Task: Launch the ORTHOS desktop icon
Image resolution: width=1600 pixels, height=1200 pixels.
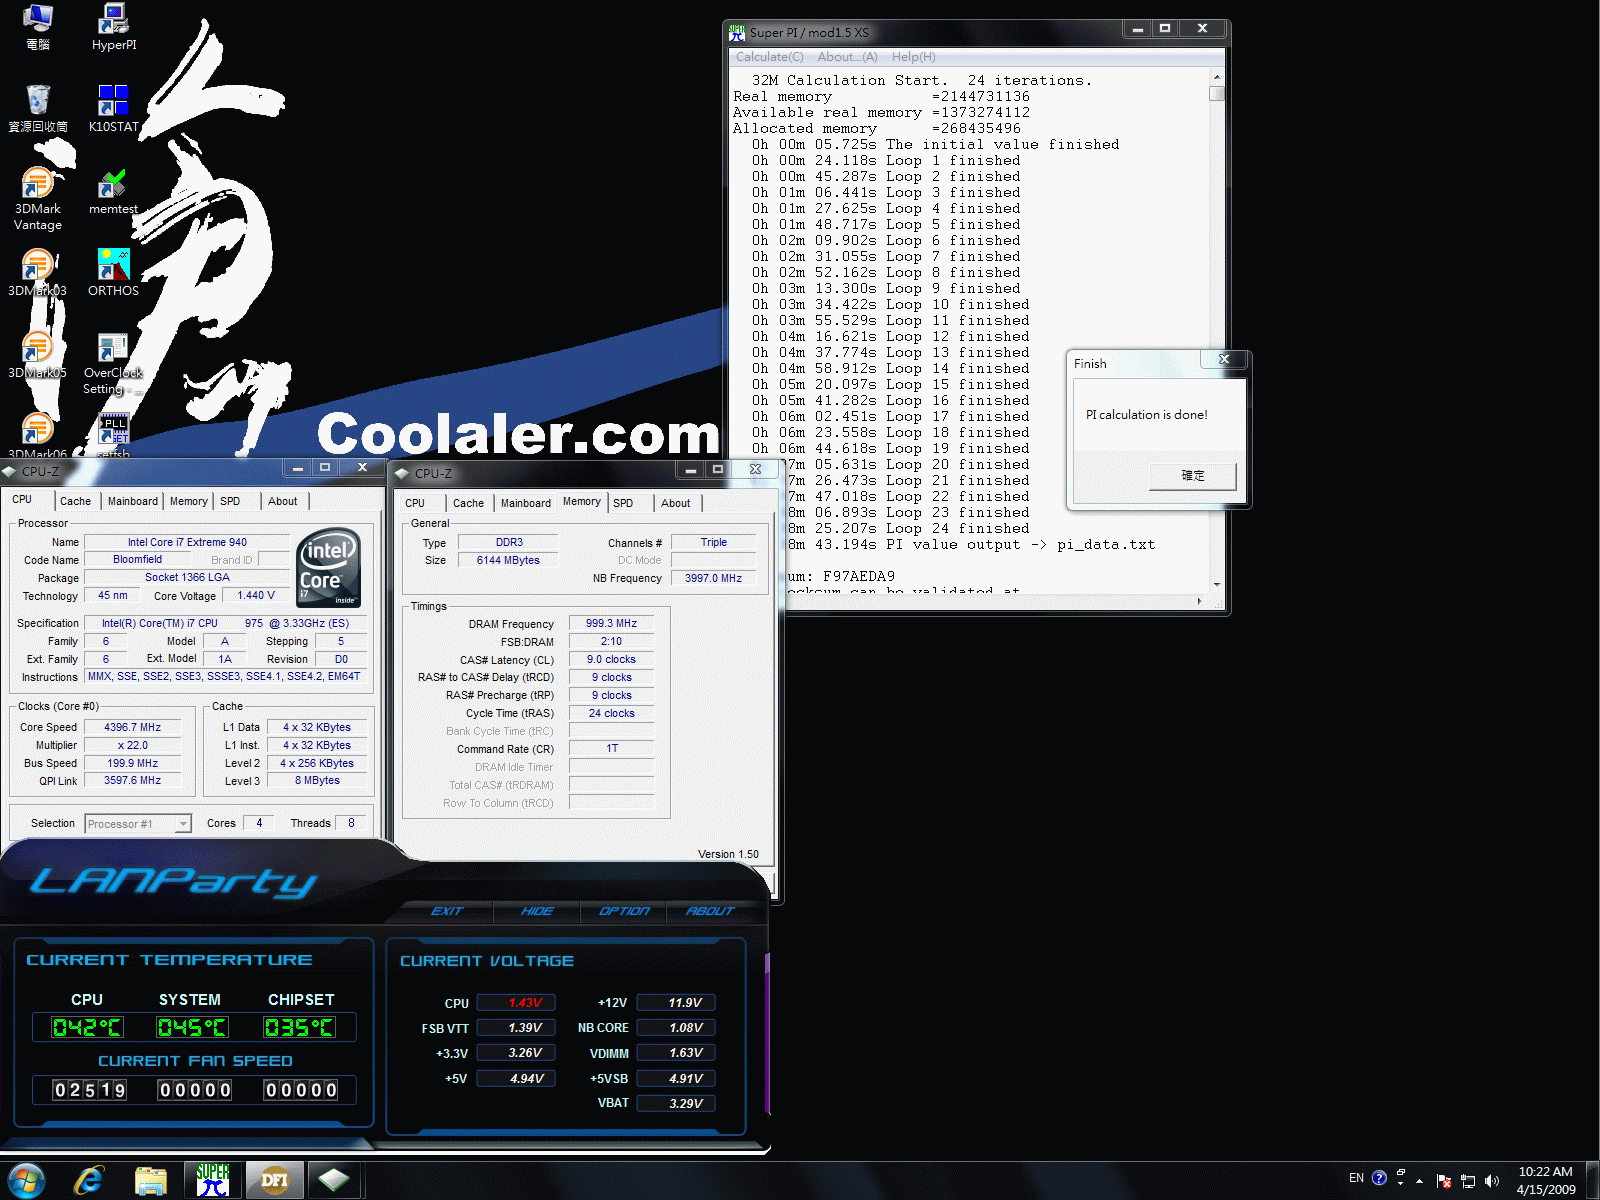Action: pyautogui.click(x=113, y=273)
